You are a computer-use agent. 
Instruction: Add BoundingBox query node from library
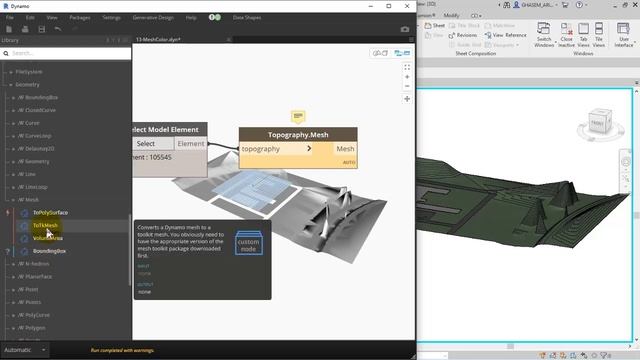tap(49, 251)
